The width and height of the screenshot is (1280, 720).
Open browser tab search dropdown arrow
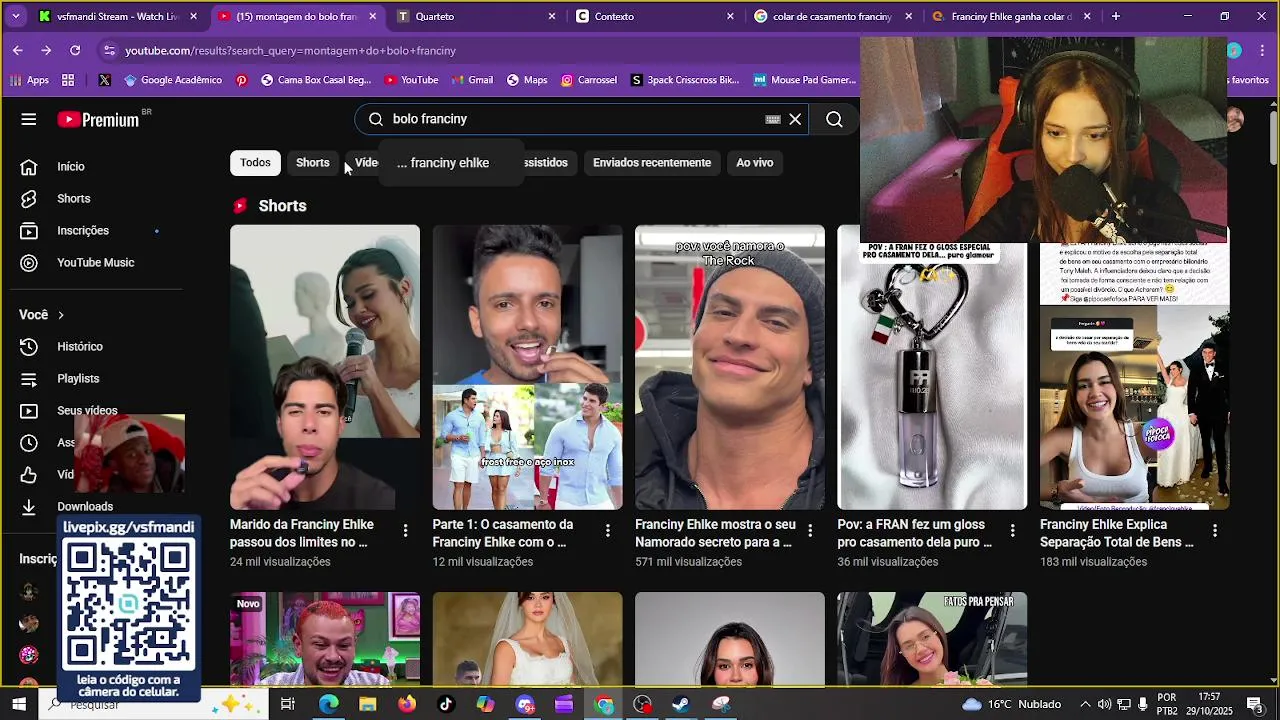point(15,16)
